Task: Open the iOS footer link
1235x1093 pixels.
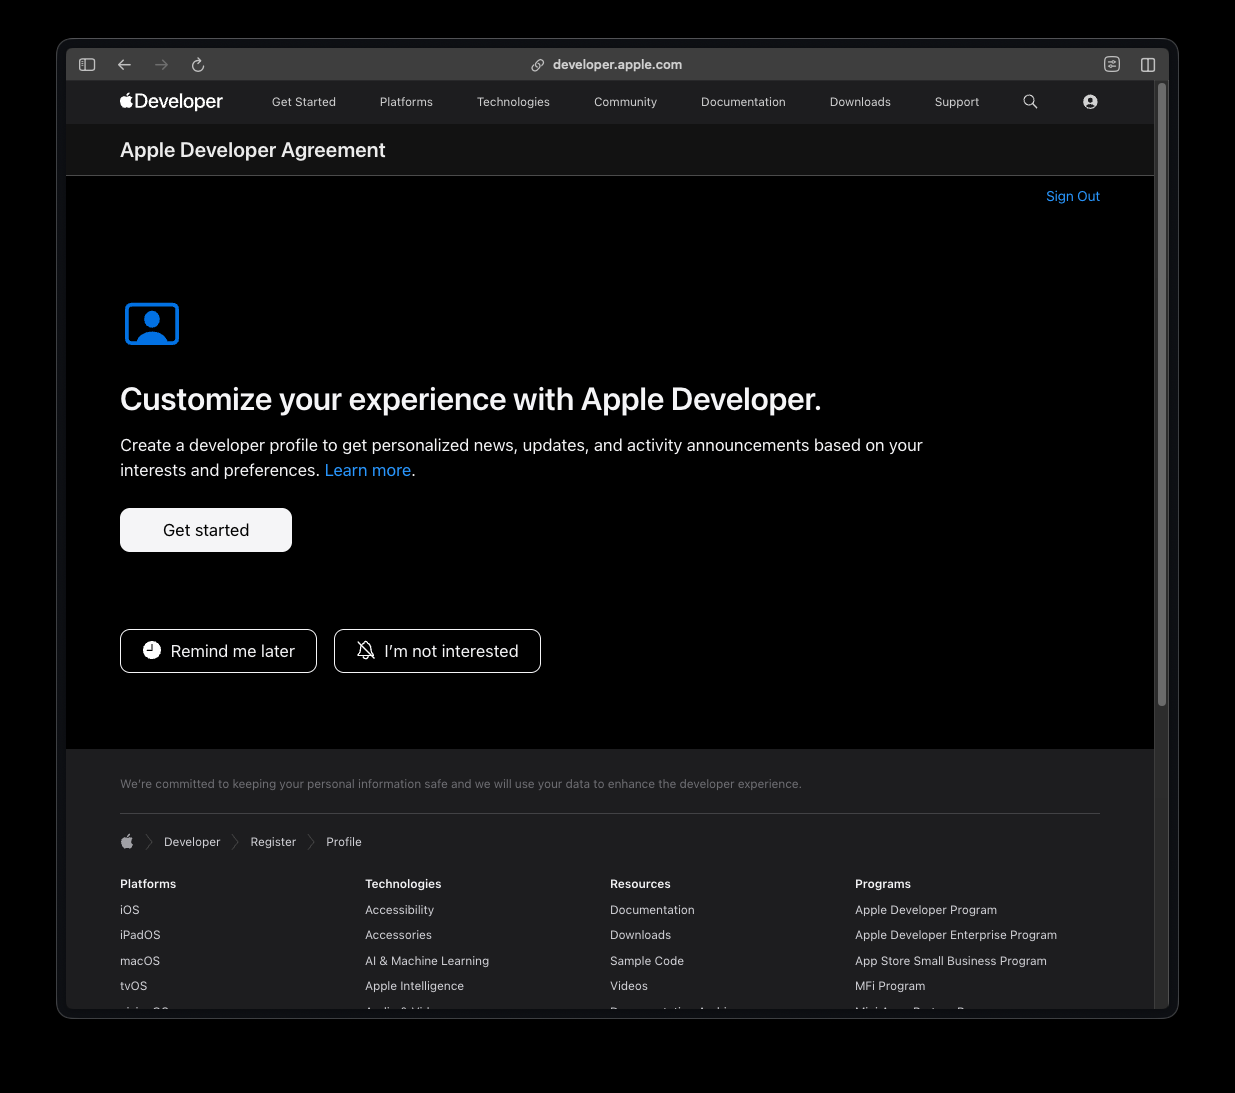Action: coord(130,910)
